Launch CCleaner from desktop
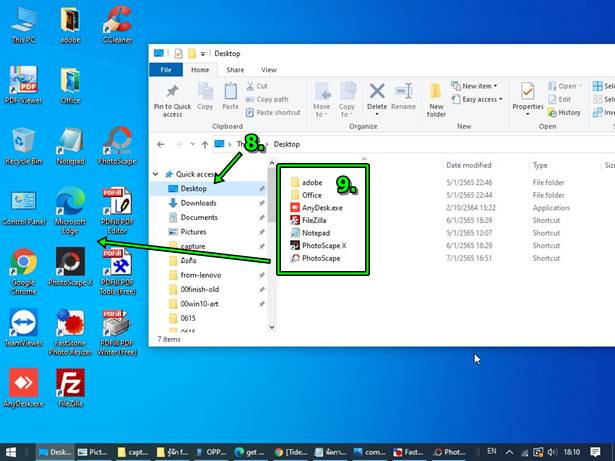Viewport: 615px width, 461px height. [x=117, y=24]
